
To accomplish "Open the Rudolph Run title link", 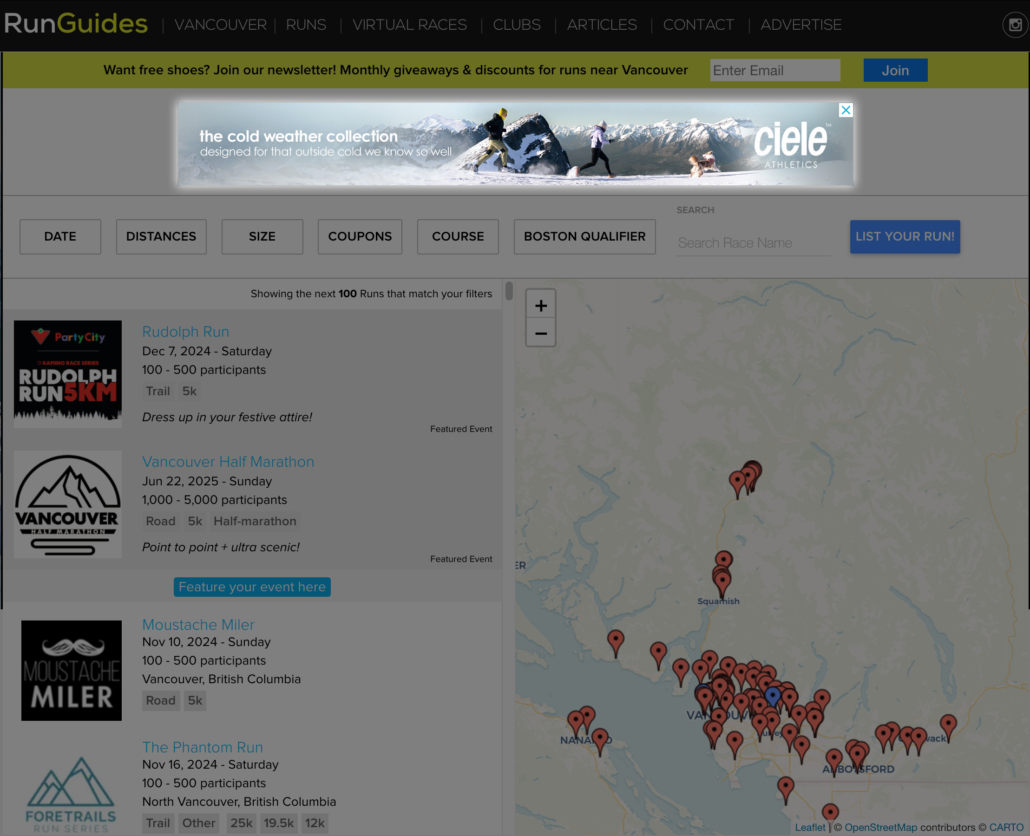I will click(185, 332).
